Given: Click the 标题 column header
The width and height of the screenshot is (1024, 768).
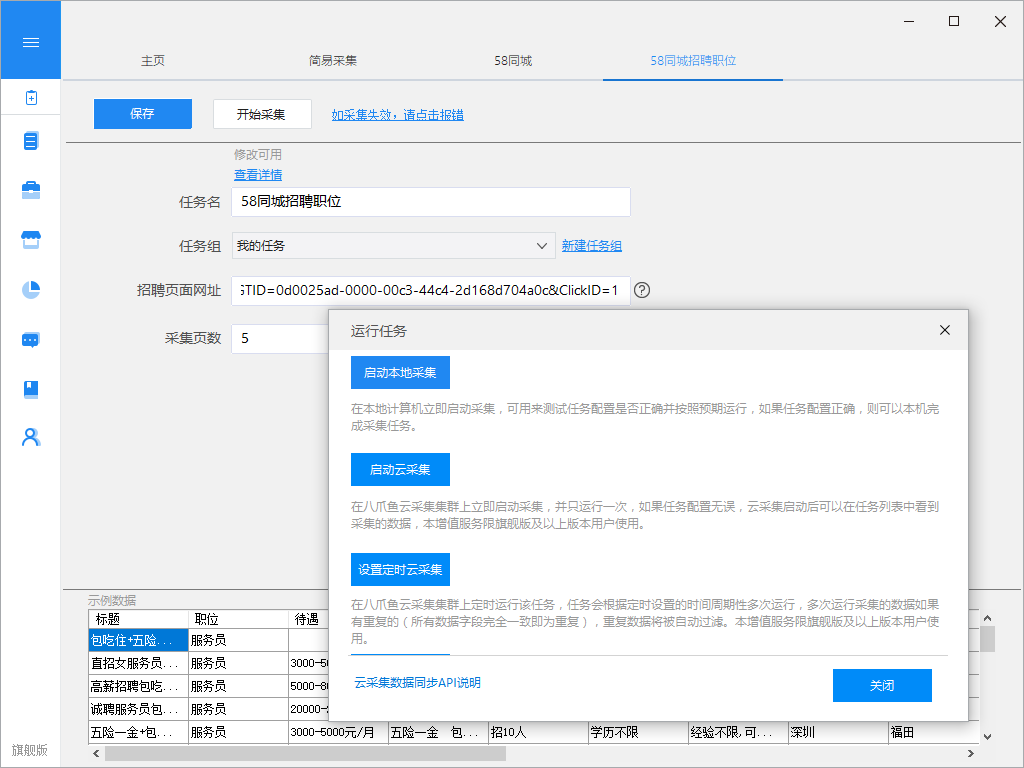Looking at the screenshot, I should (x=138, y=619).
